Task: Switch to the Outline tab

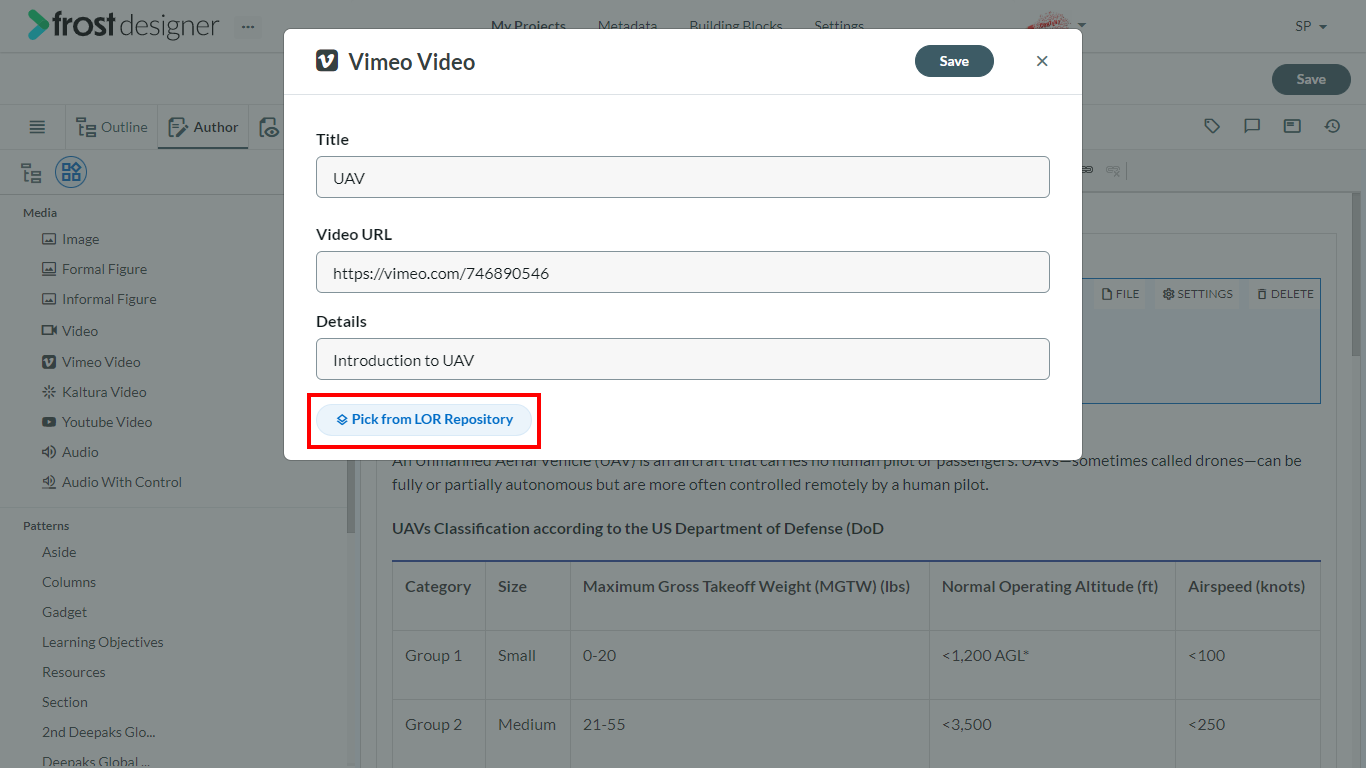Action: click(112, 127)
